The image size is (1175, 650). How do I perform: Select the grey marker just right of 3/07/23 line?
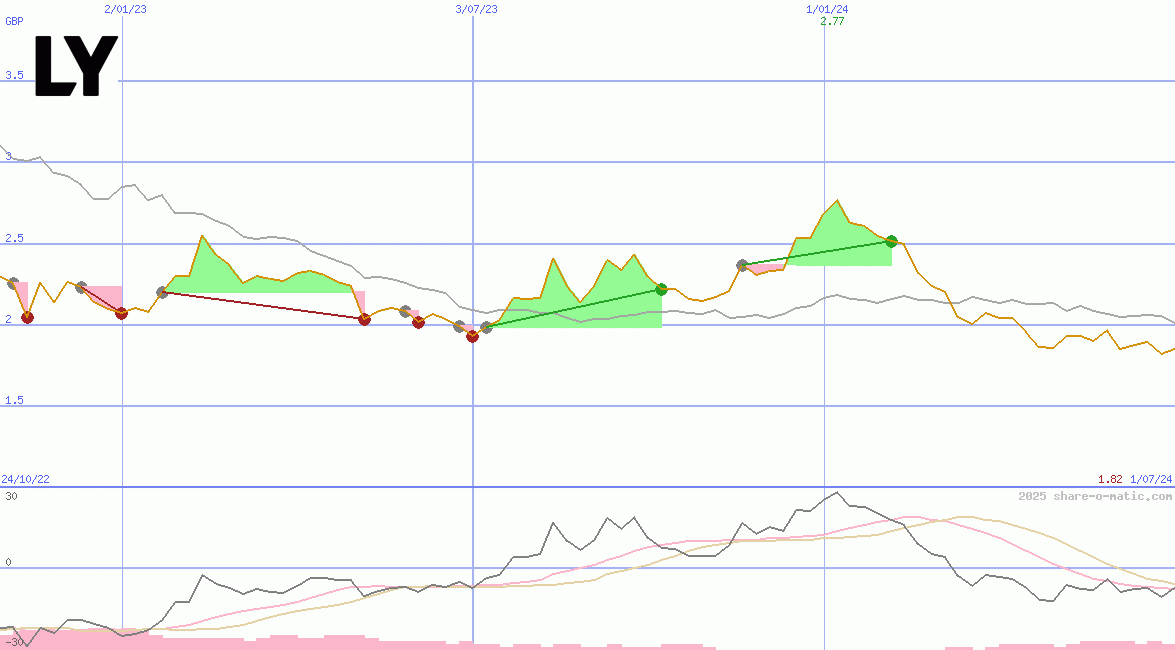[x=486, y=327]
